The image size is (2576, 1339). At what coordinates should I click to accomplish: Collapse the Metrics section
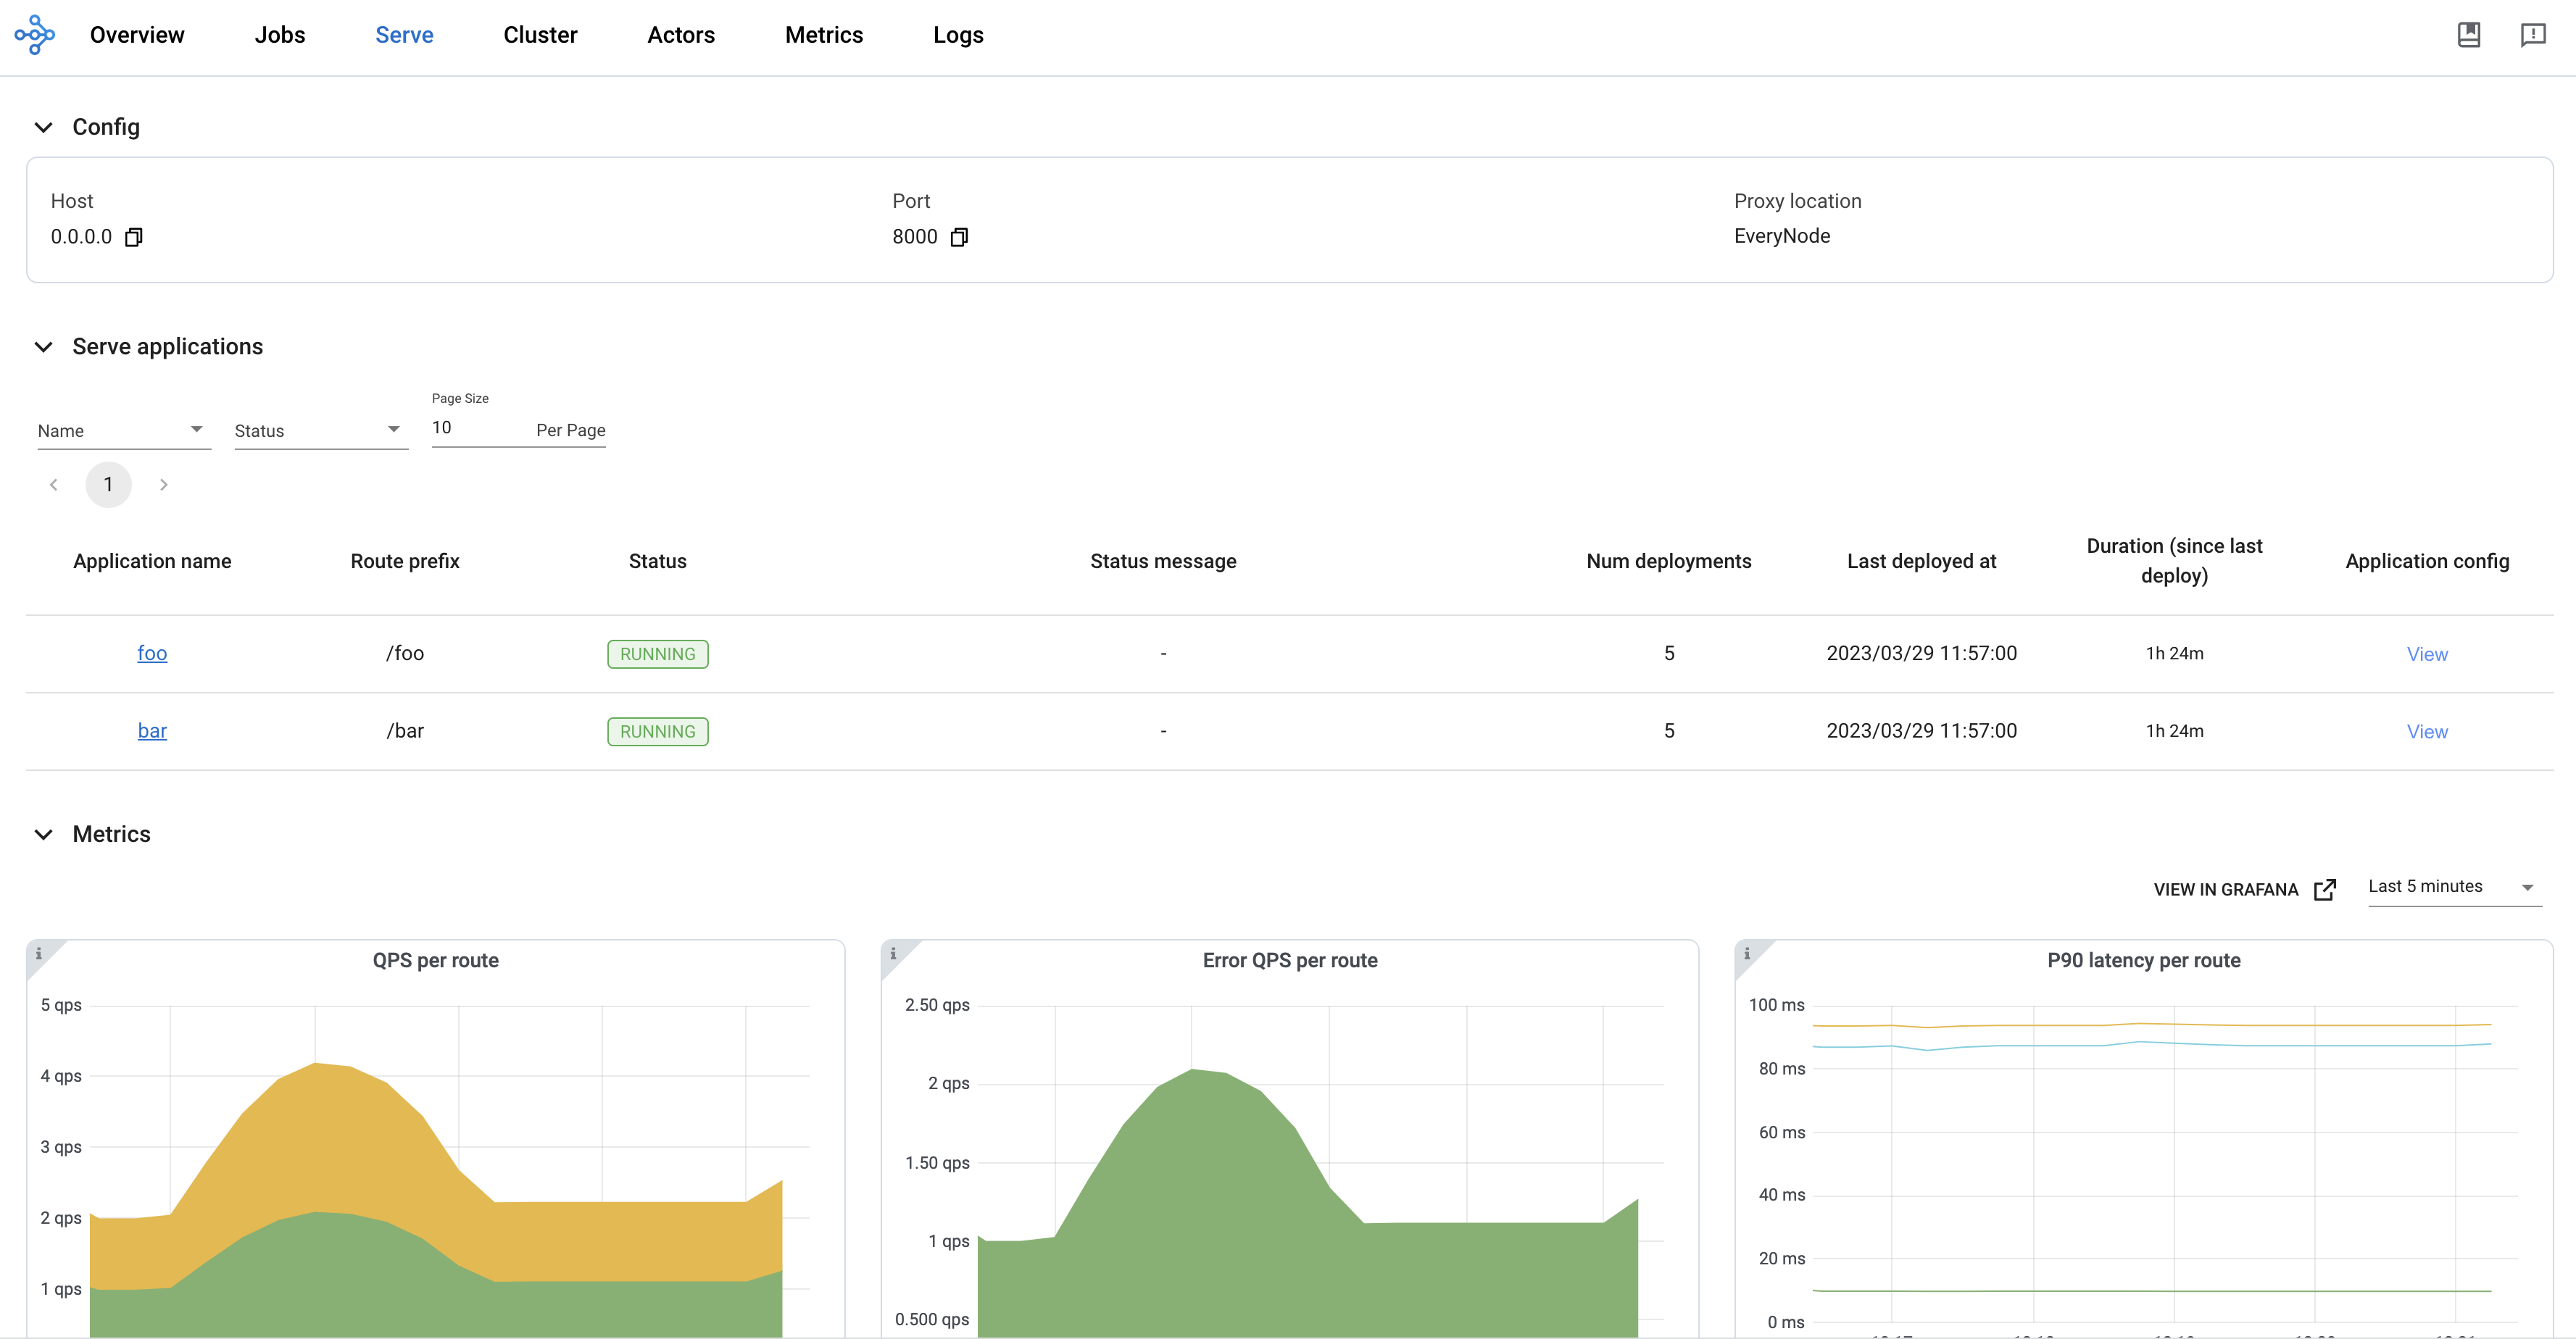pyautogui.click(x=43, y=834)
